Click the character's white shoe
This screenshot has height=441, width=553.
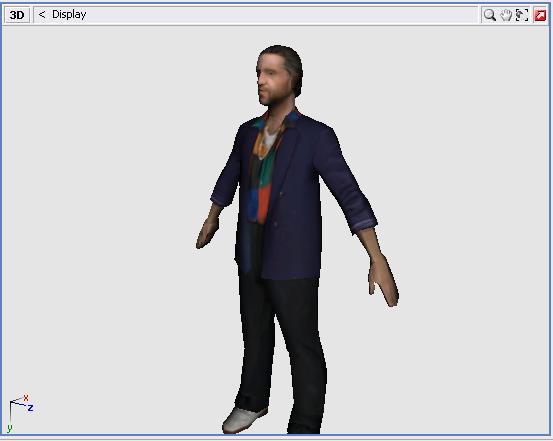click(x=244, y=419)
